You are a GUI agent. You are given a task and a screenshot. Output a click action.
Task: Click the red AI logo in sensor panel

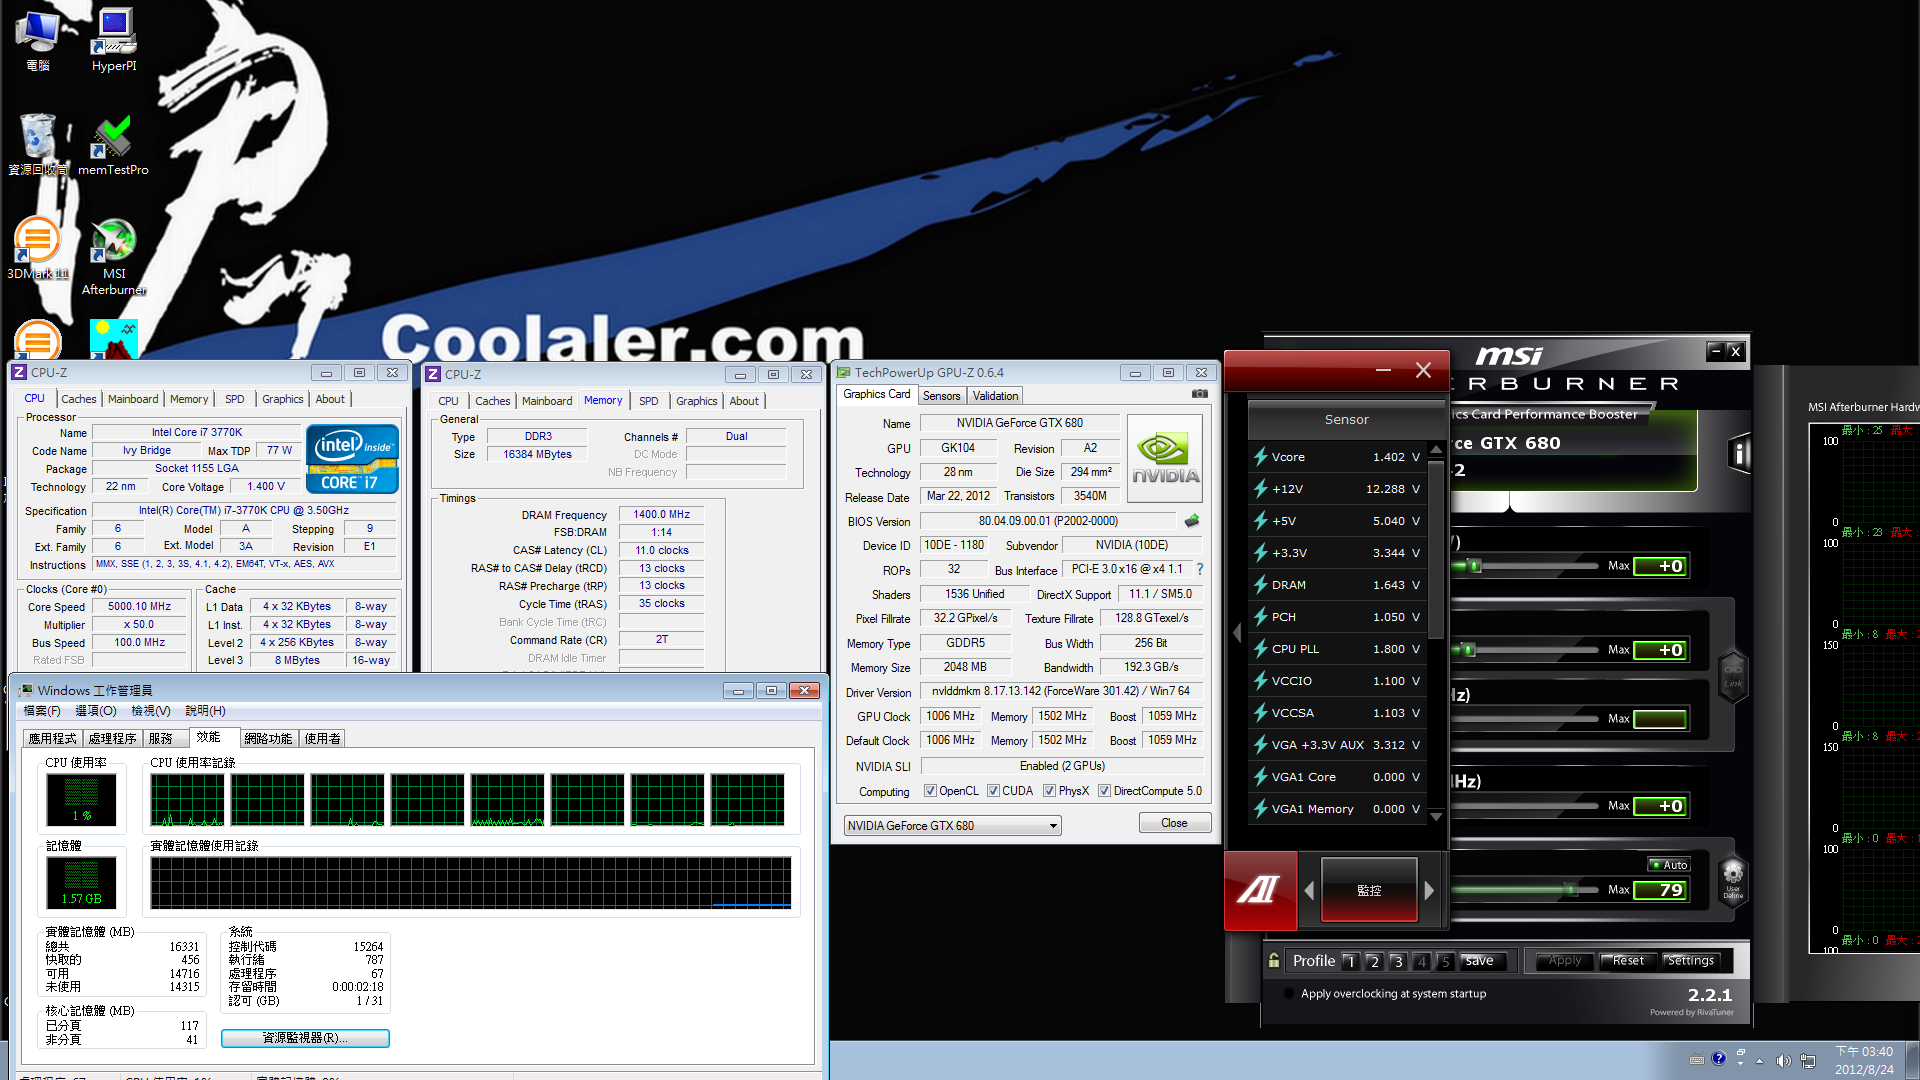pyautogui.click(x=1260, y=889)
